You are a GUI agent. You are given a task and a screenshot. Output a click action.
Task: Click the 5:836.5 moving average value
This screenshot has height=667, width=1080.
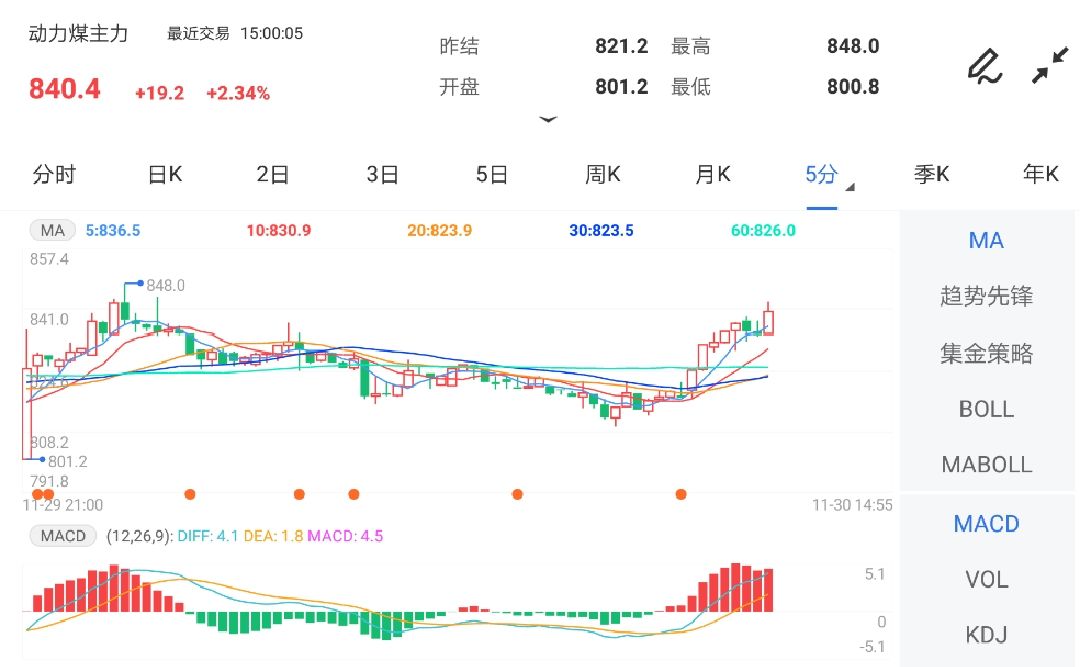tap(113, 230)
